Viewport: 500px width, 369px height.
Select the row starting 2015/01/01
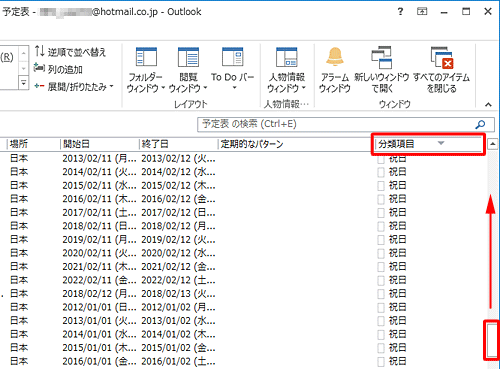tap(243, 348)
